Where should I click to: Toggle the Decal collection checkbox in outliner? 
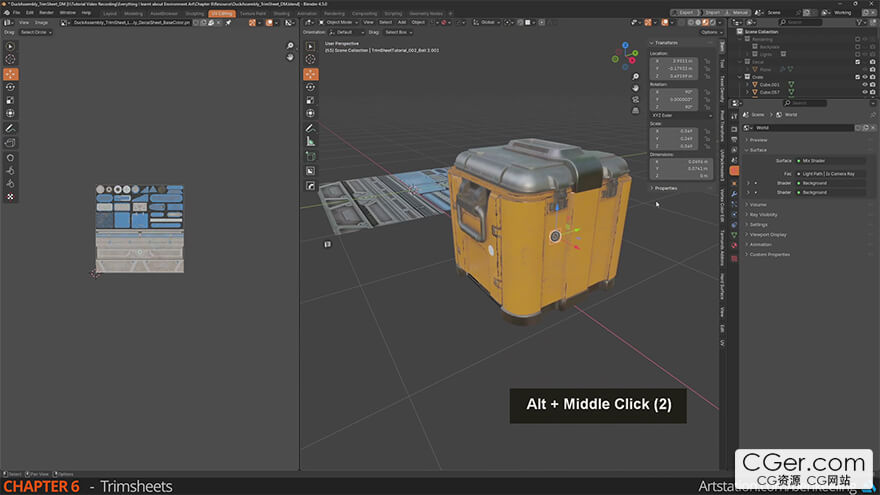(x=857, y=62)
